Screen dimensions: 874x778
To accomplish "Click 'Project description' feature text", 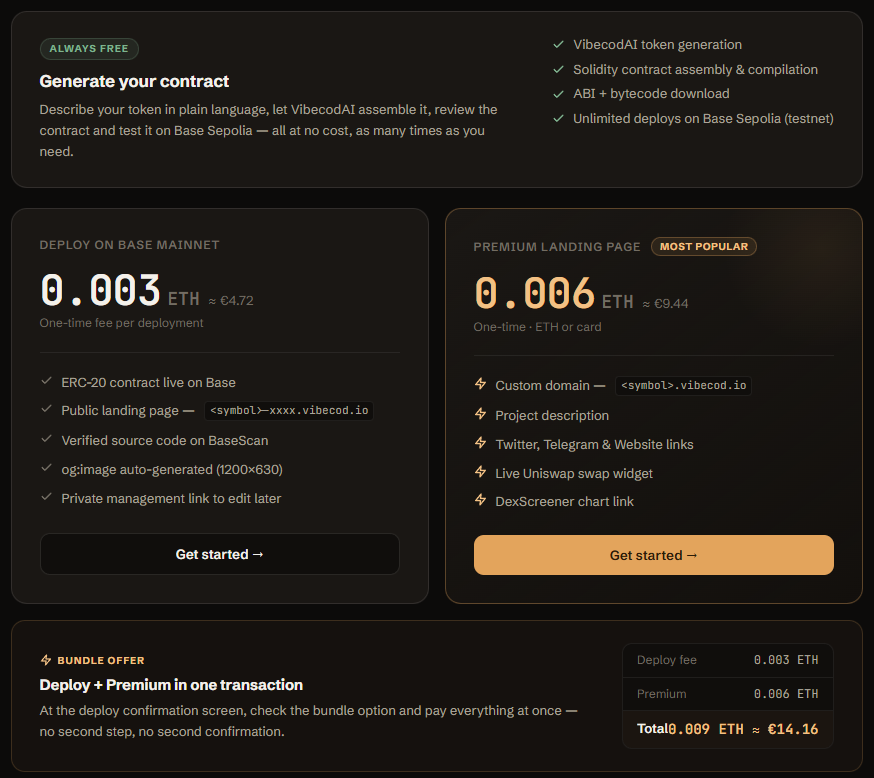I will [552, 416].
